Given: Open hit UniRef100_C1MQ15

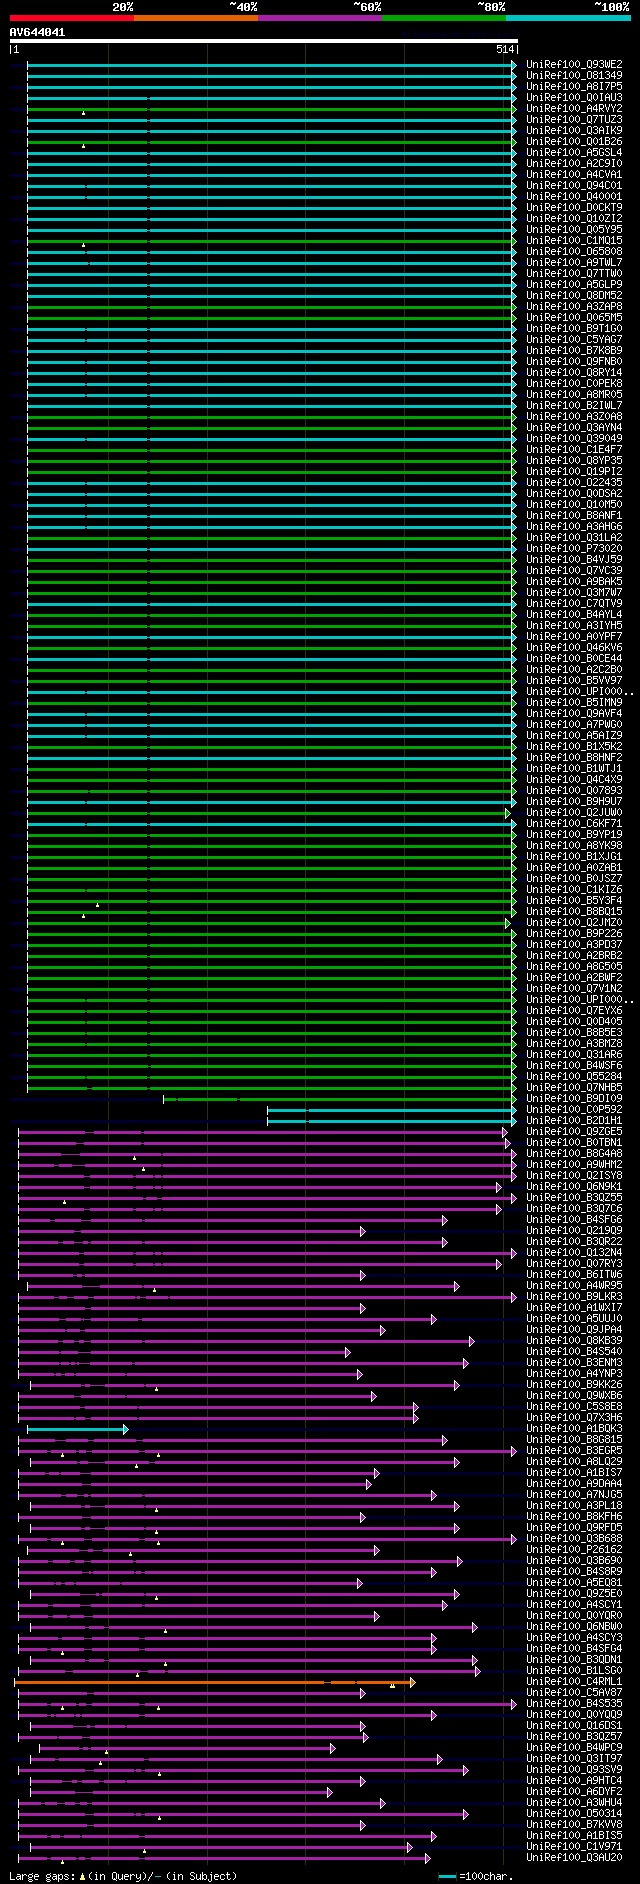Looking at the screenshot, I should 574,240.
